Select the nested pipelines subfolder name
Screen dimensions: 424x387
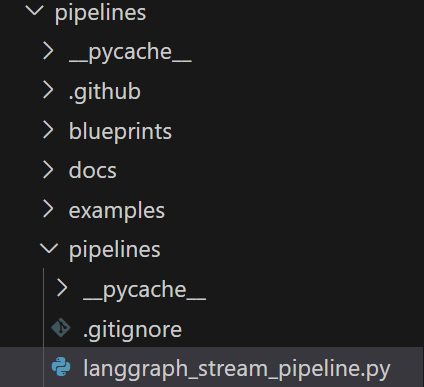tap(115, 250)
